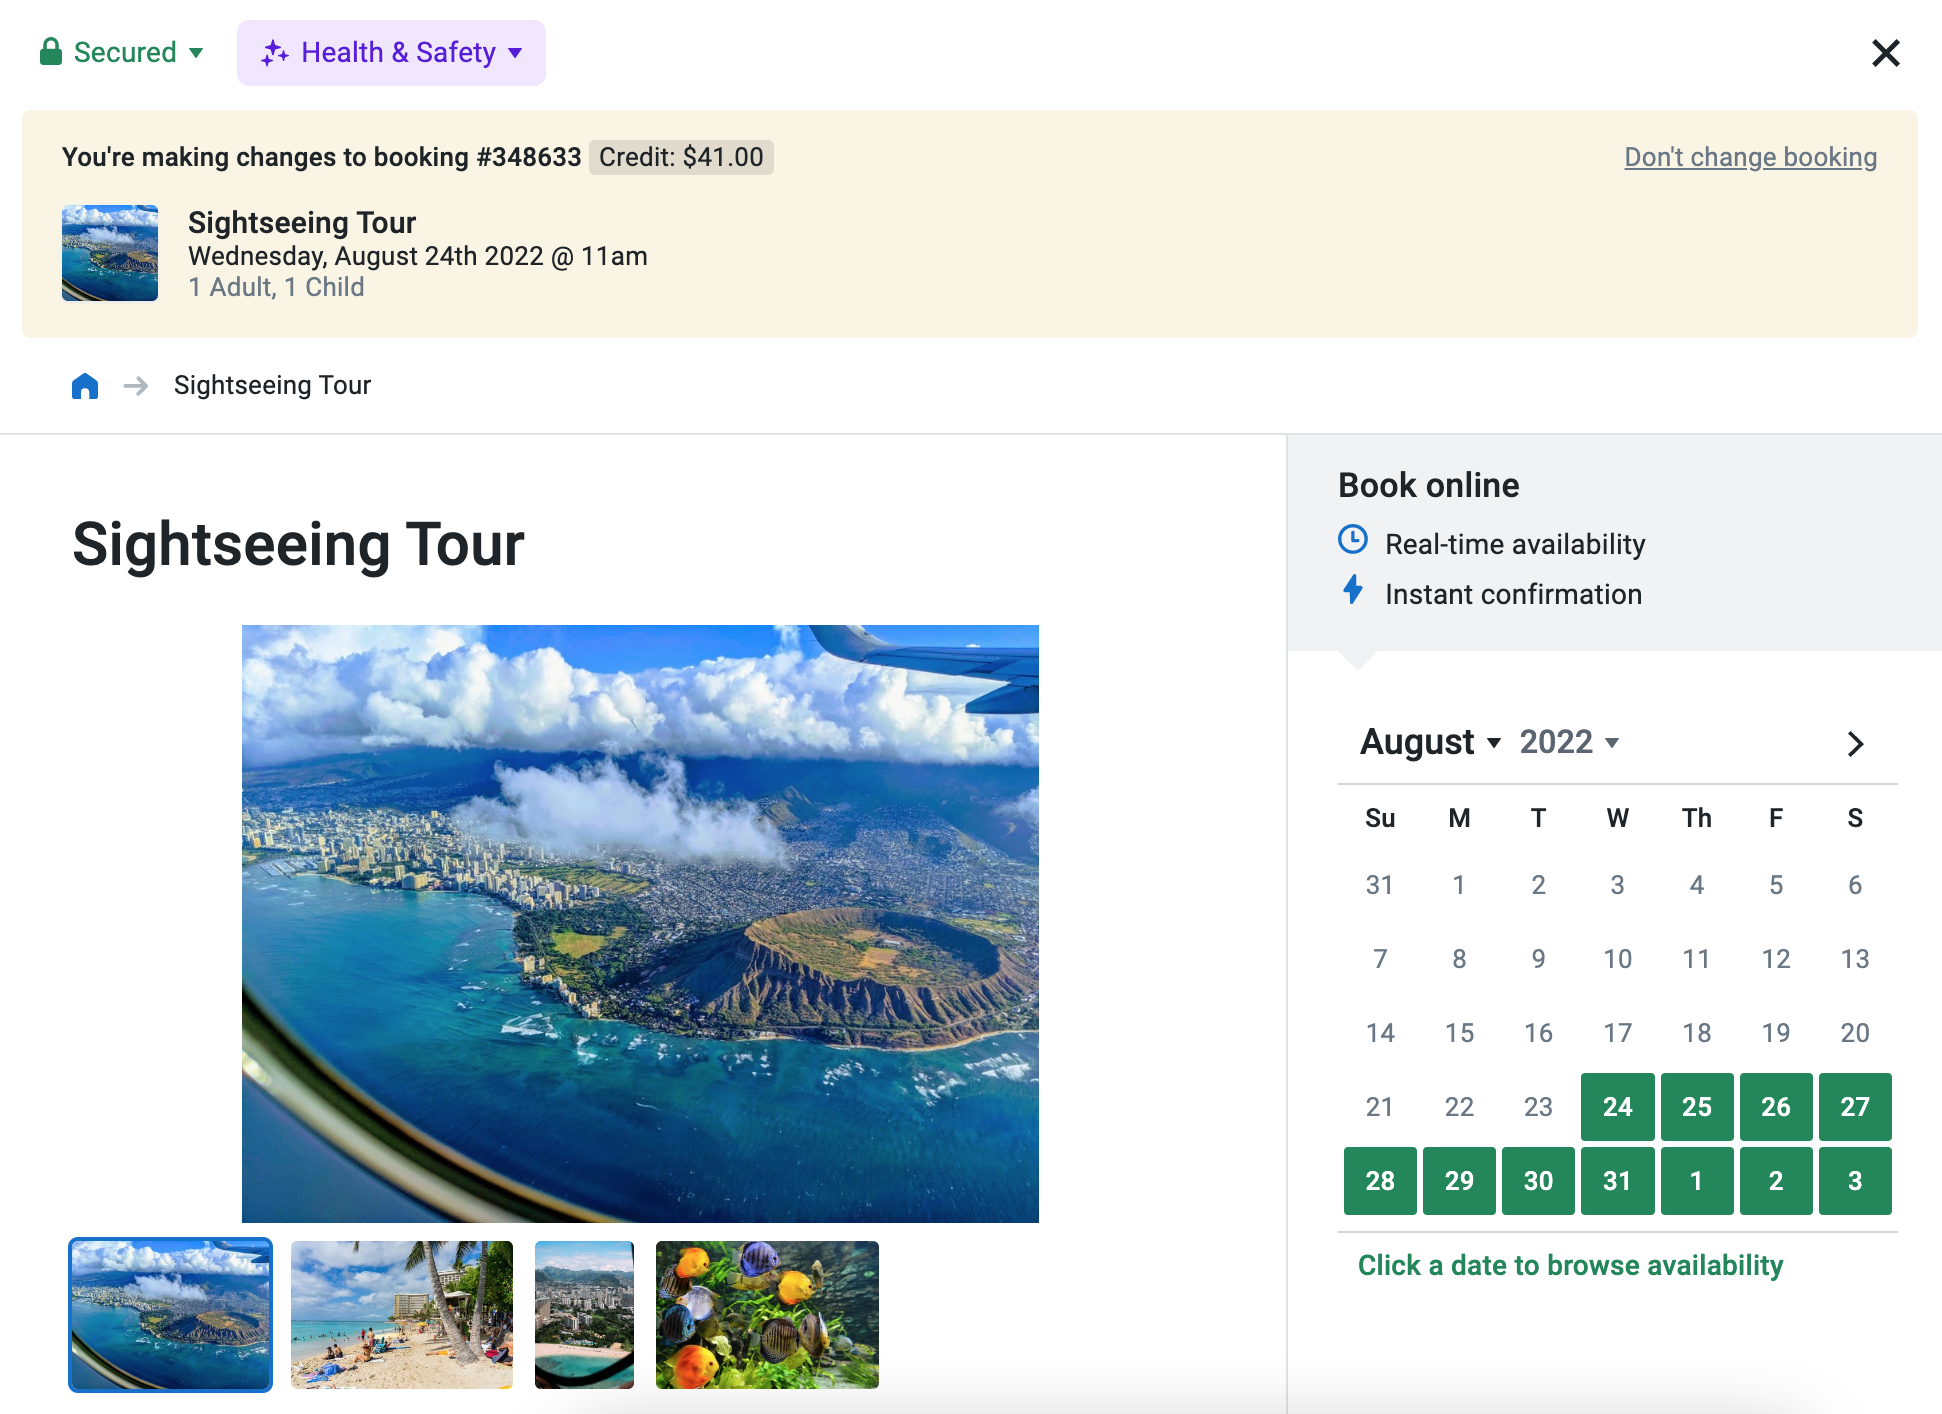Select the green 31 date cell
This screenshot has width=1942, height=1414.
click(x=1617, y=1181)
